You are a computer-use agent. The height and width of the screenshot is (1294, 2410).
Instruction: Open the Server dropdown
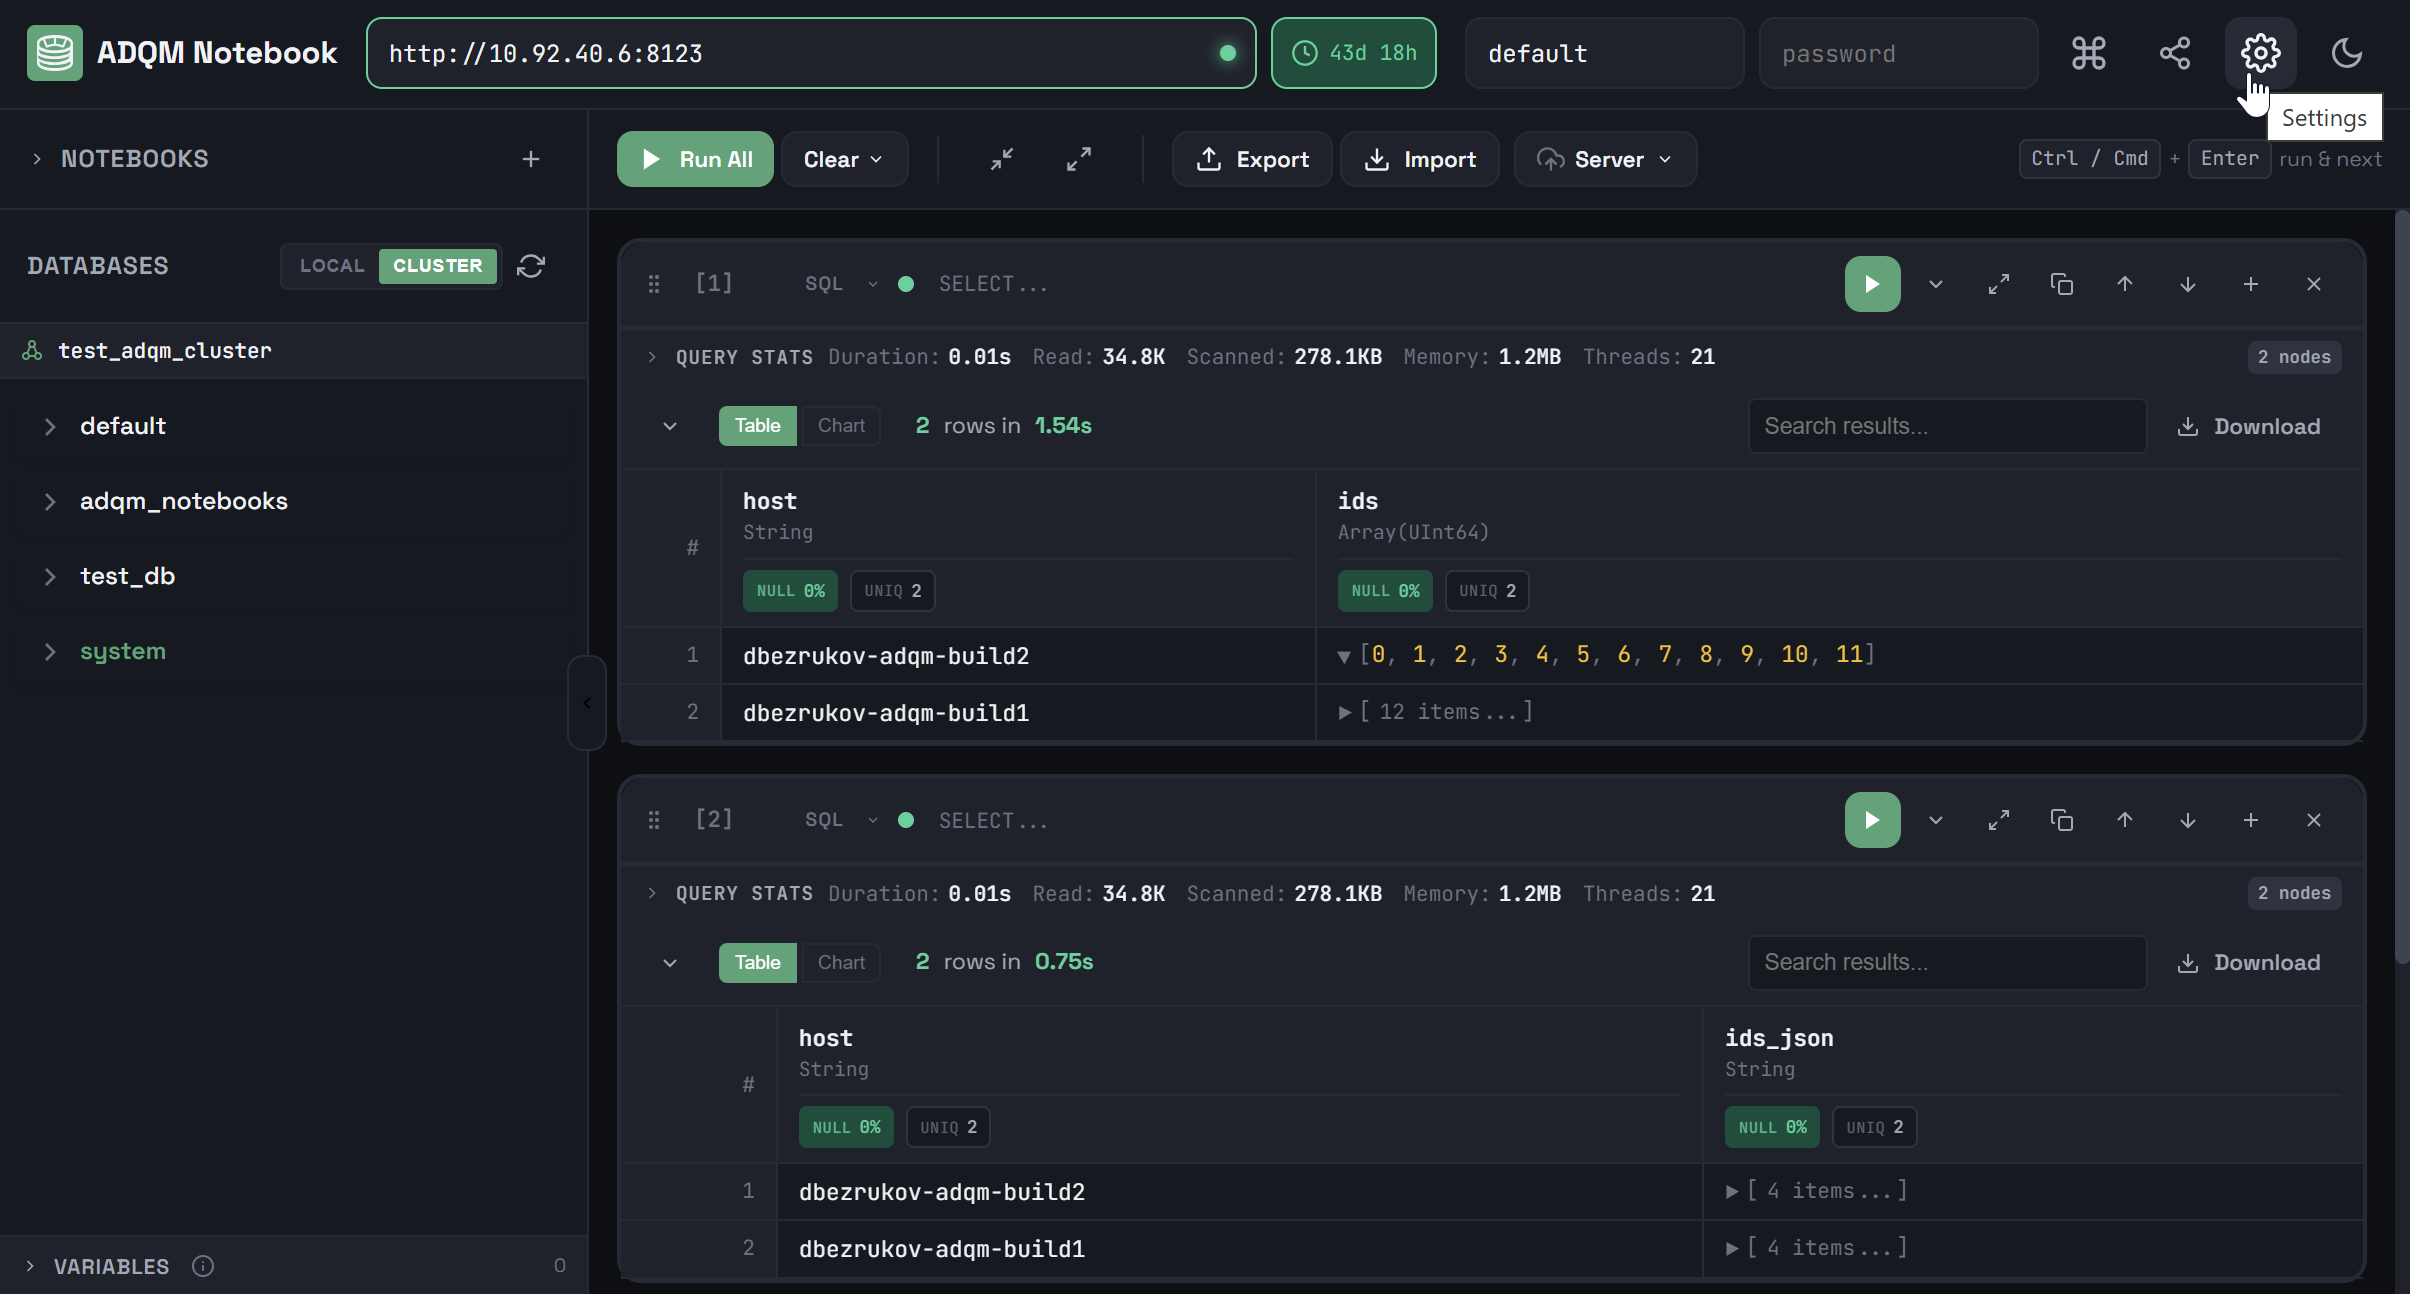tap(1605, 159)
